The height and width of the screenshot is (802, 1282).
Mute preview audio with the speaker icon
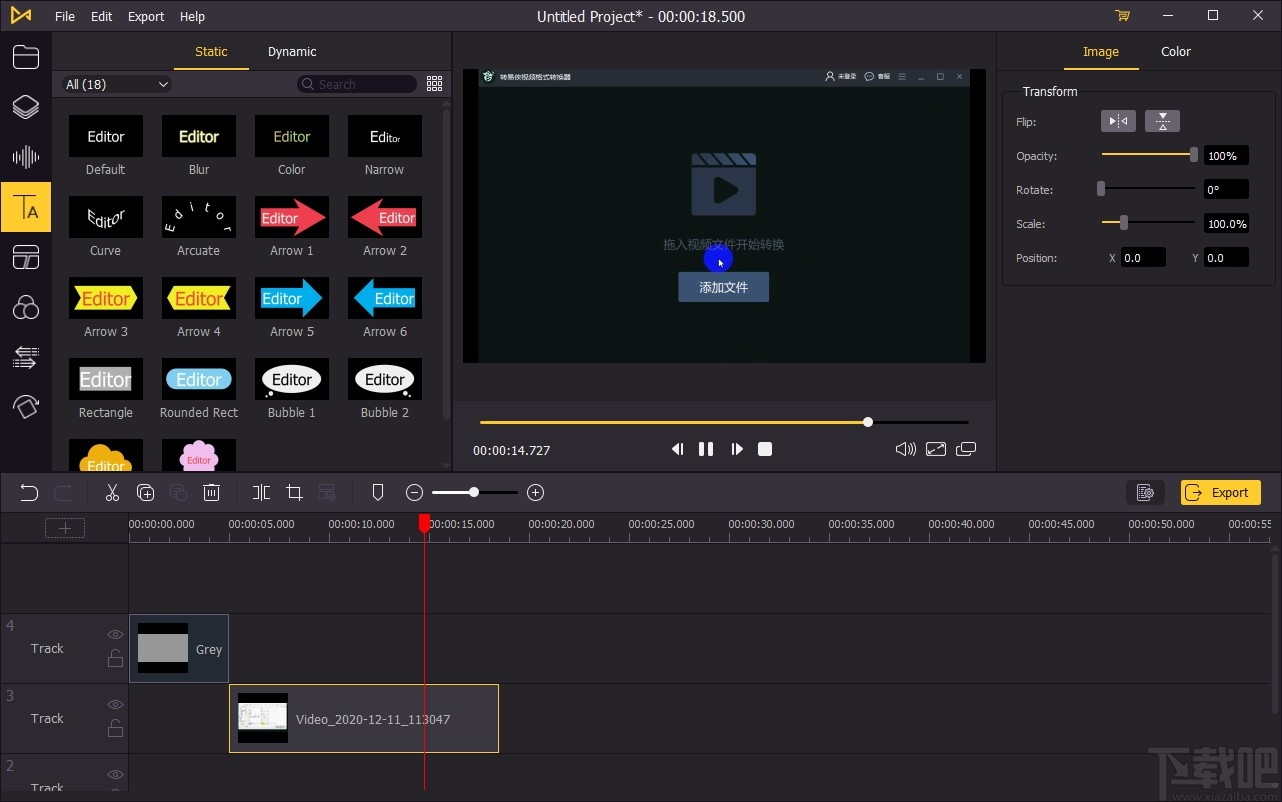click(904, 449)
